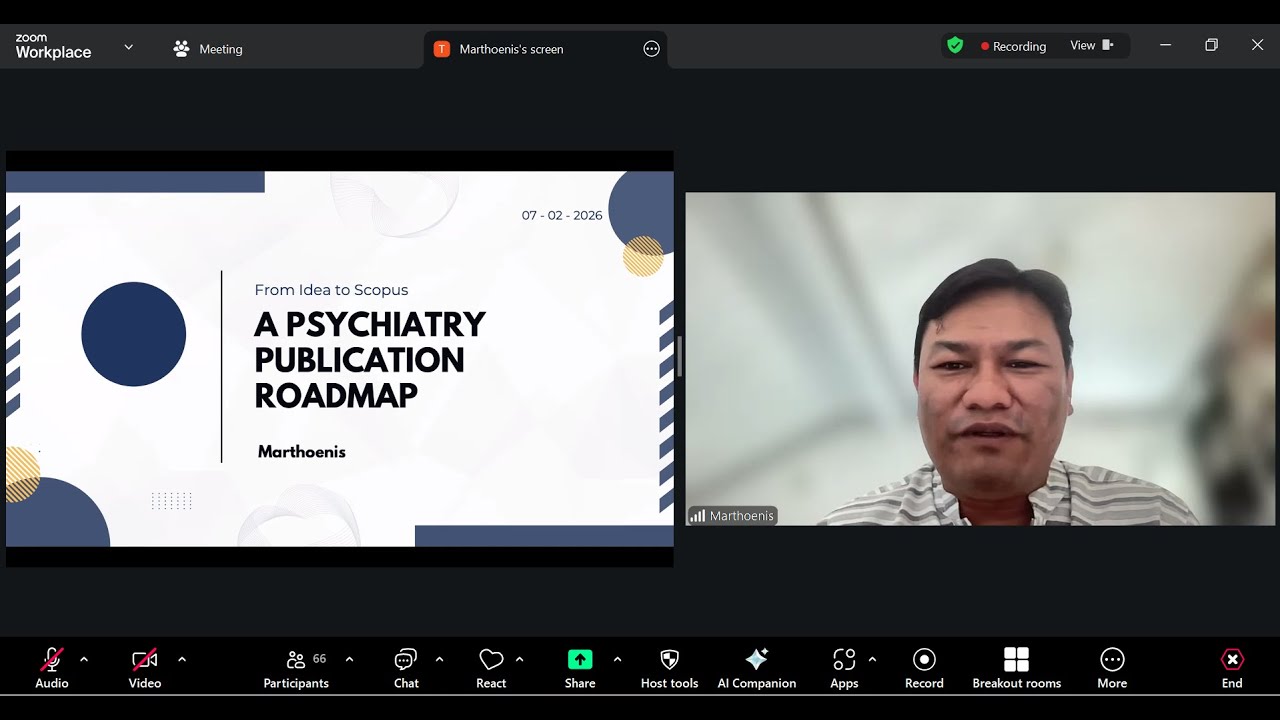Start the camera Video button
Image resolution: width=1280 pixels, height=720 pixels.
tap(145, 668)
